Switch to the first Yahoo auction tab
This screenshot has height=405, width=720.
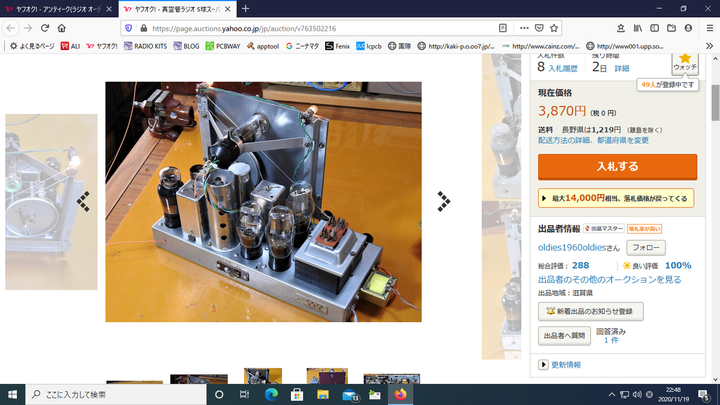click(x=58, y=9)
